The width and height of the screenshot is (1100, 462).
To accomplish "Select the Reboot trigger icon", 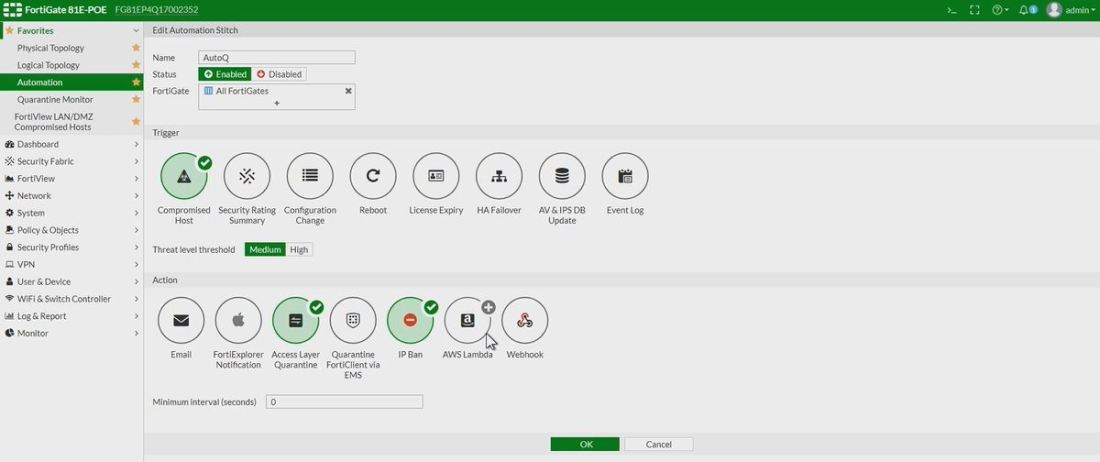I will pos(372,176).
